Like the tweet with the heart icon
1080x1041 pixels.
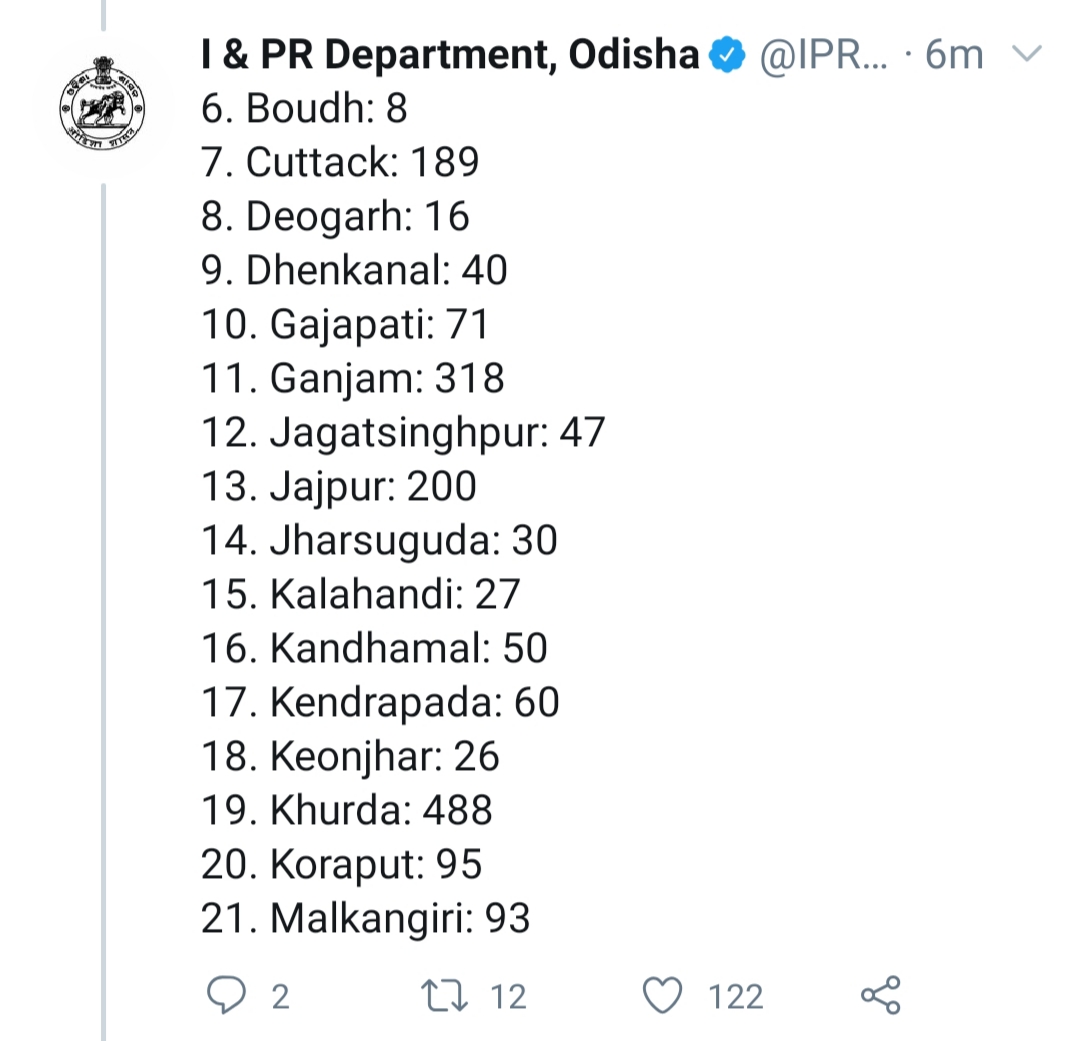(661, 995)
